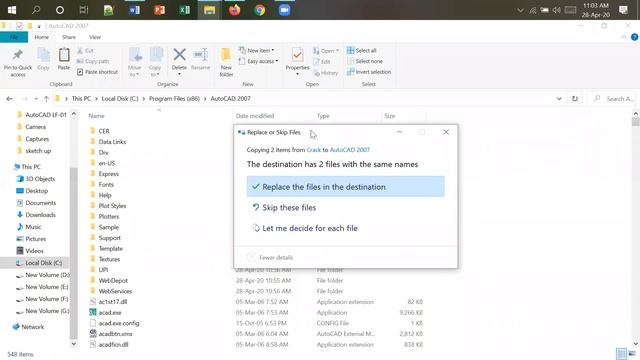Click Invert selection in ribbon
Image resolution: width=640 pixels, height=360 pixels.
click(x=369, y=72)
